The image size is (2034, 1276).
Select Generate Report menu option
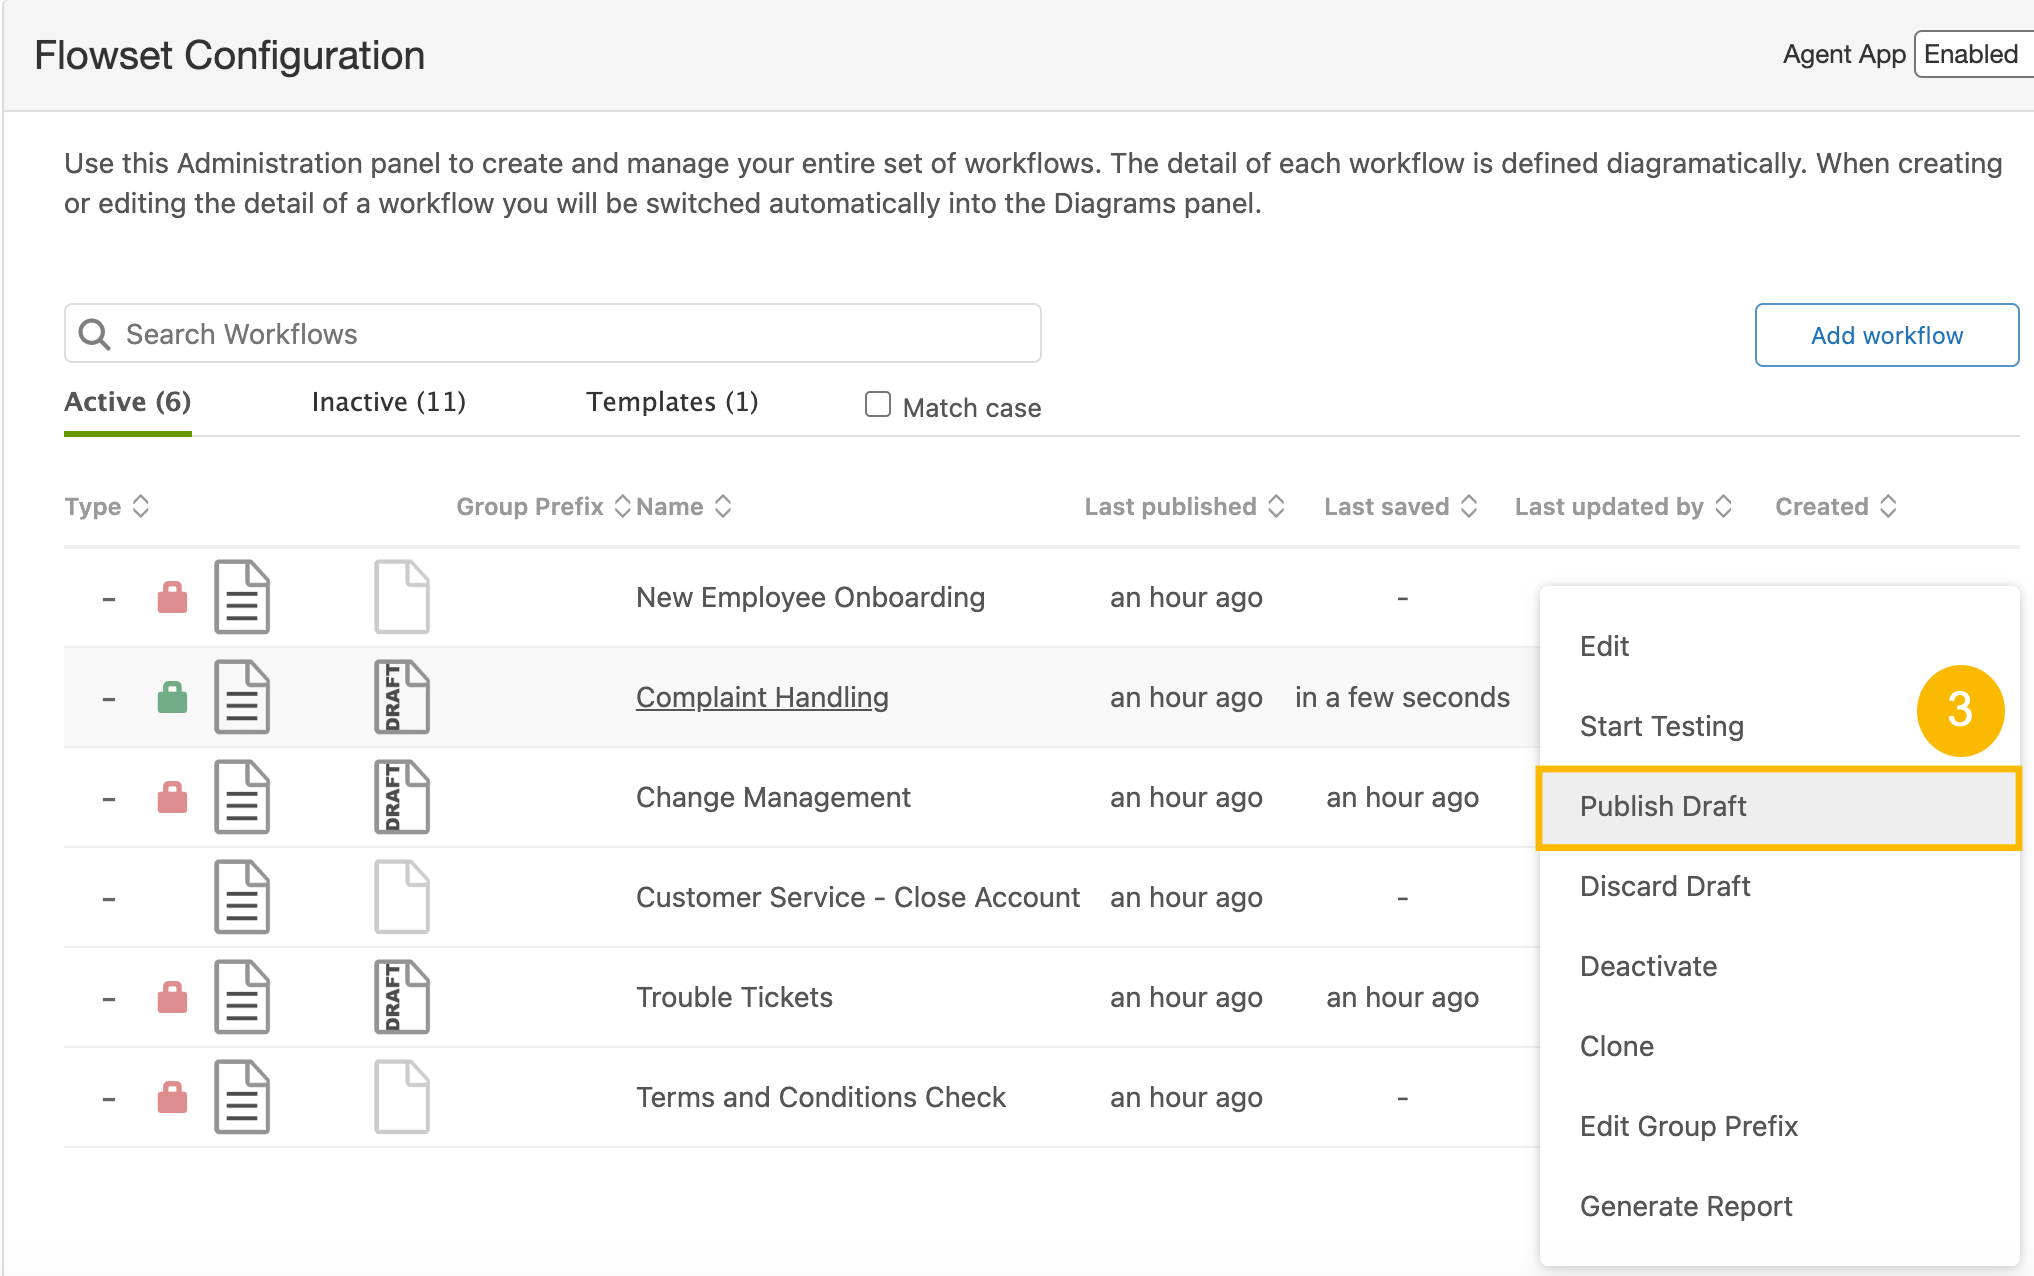tap(1779, 1206)
